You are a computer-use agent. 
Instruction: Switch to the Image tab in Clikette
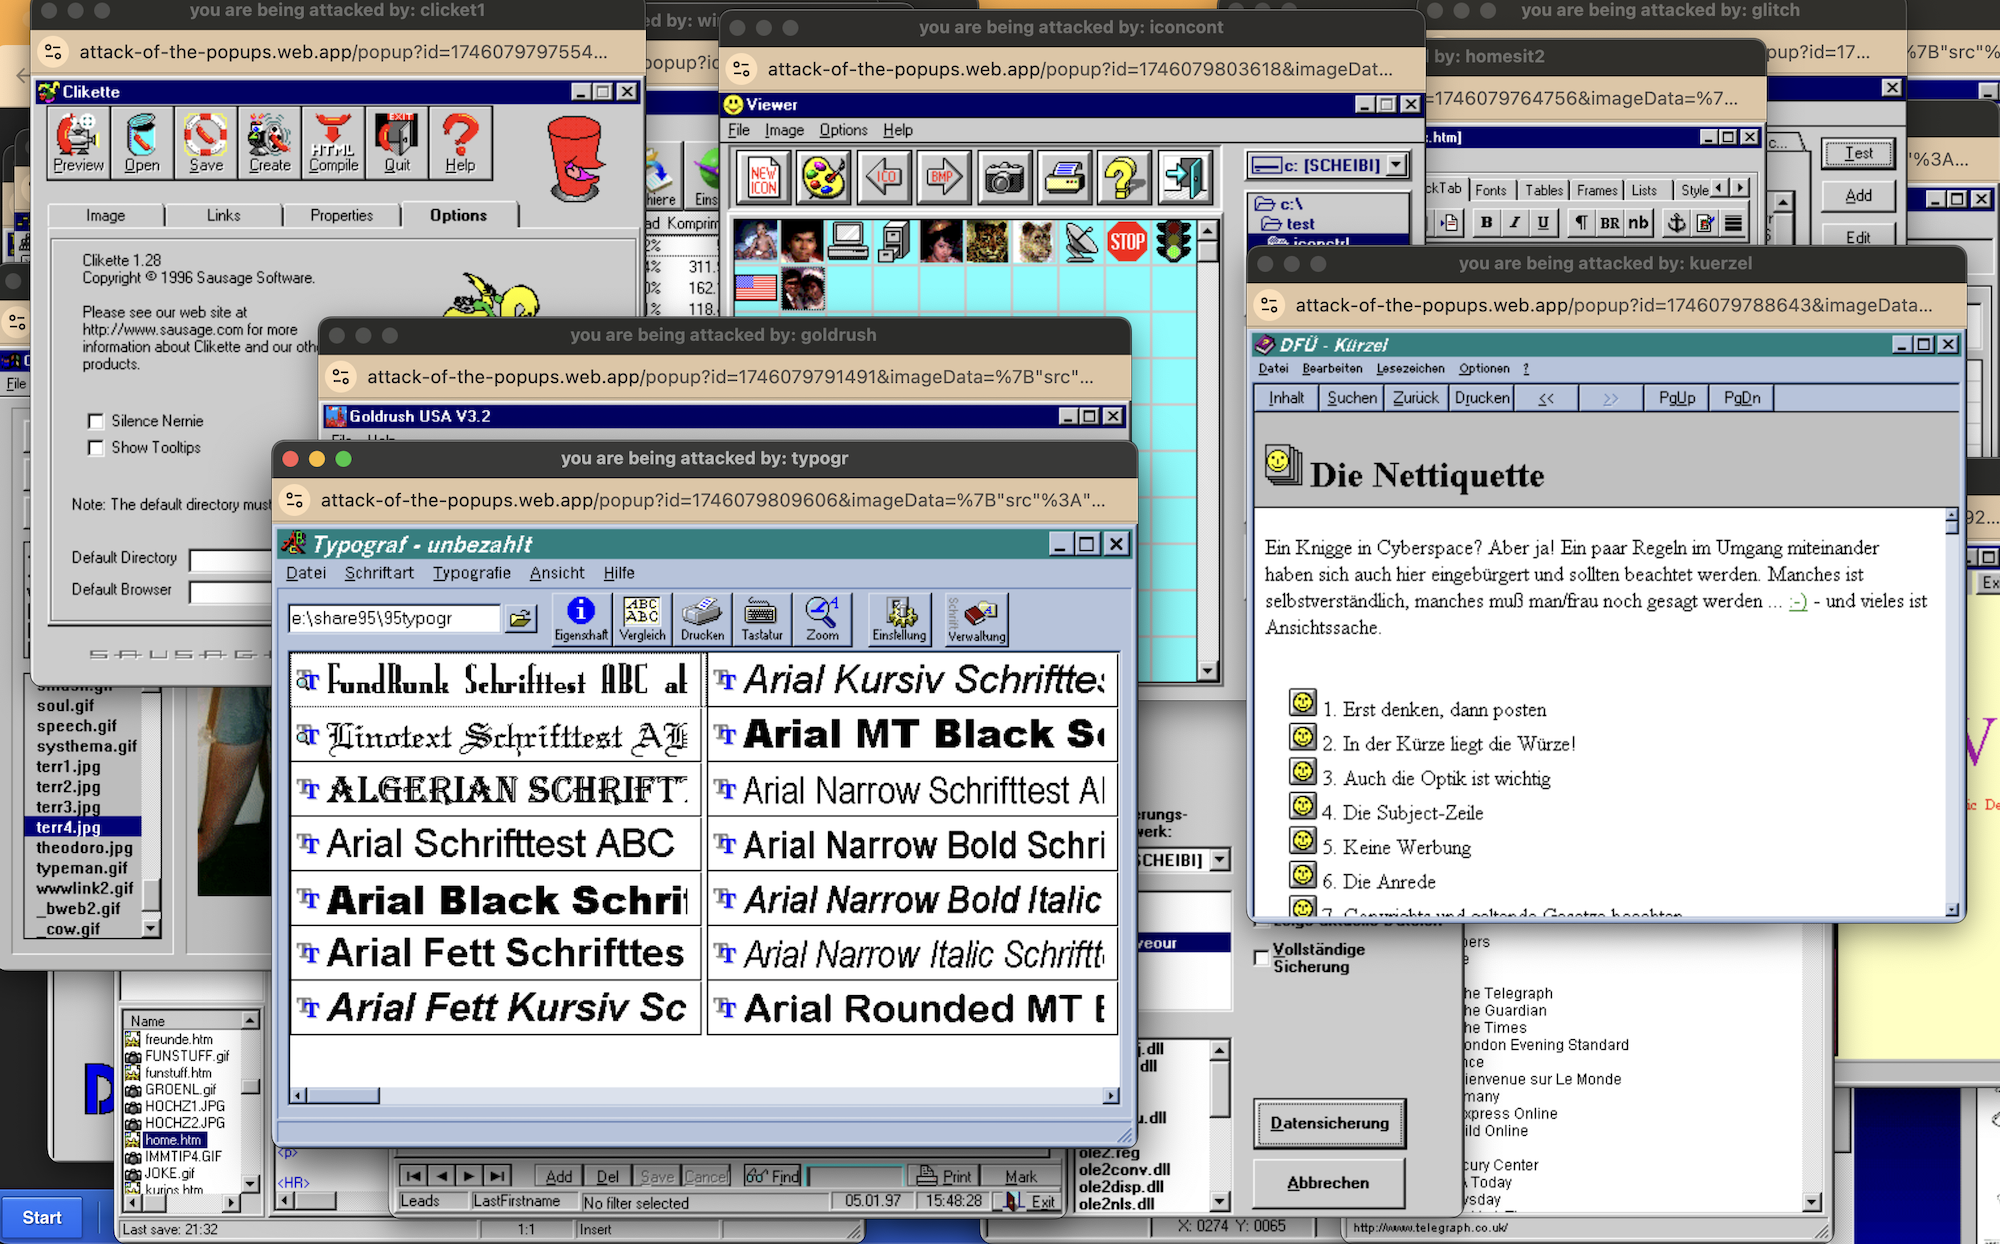click(106, 215)
